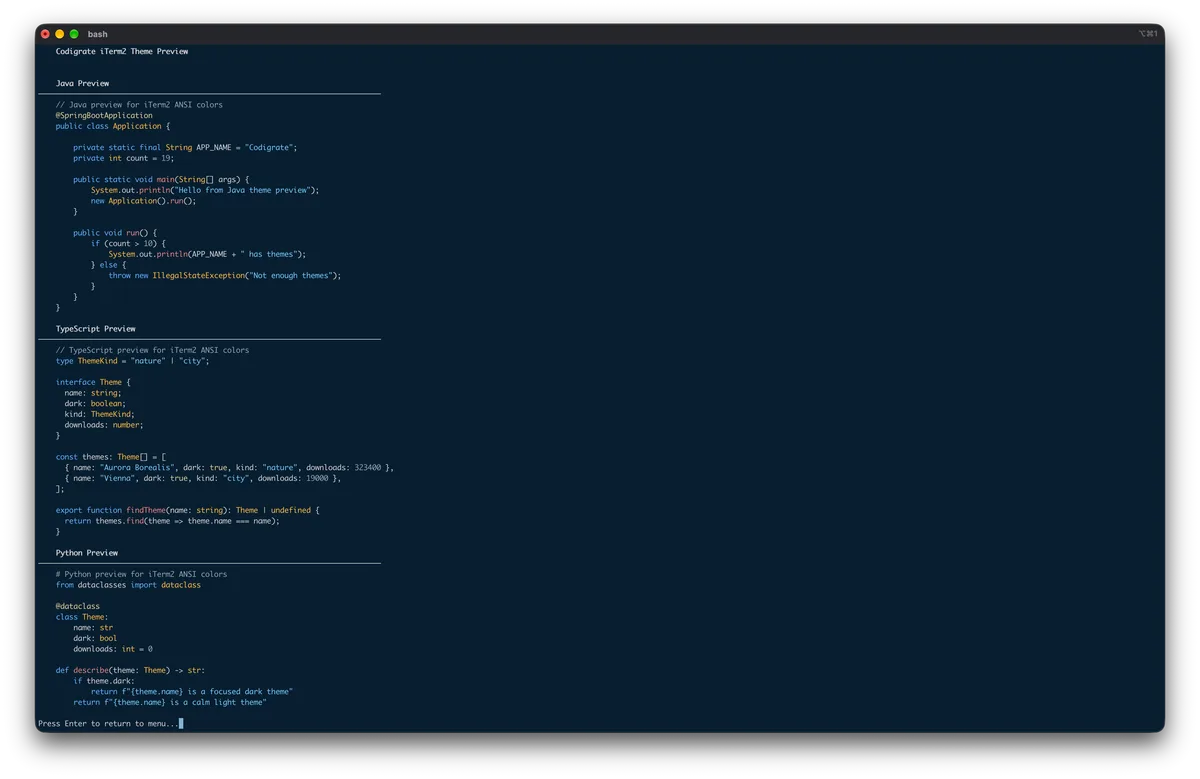The height and width of the screenshot is (779, 1200).
Task: Click the "downloads: int = 0" line
Action: tap(113, 649)
